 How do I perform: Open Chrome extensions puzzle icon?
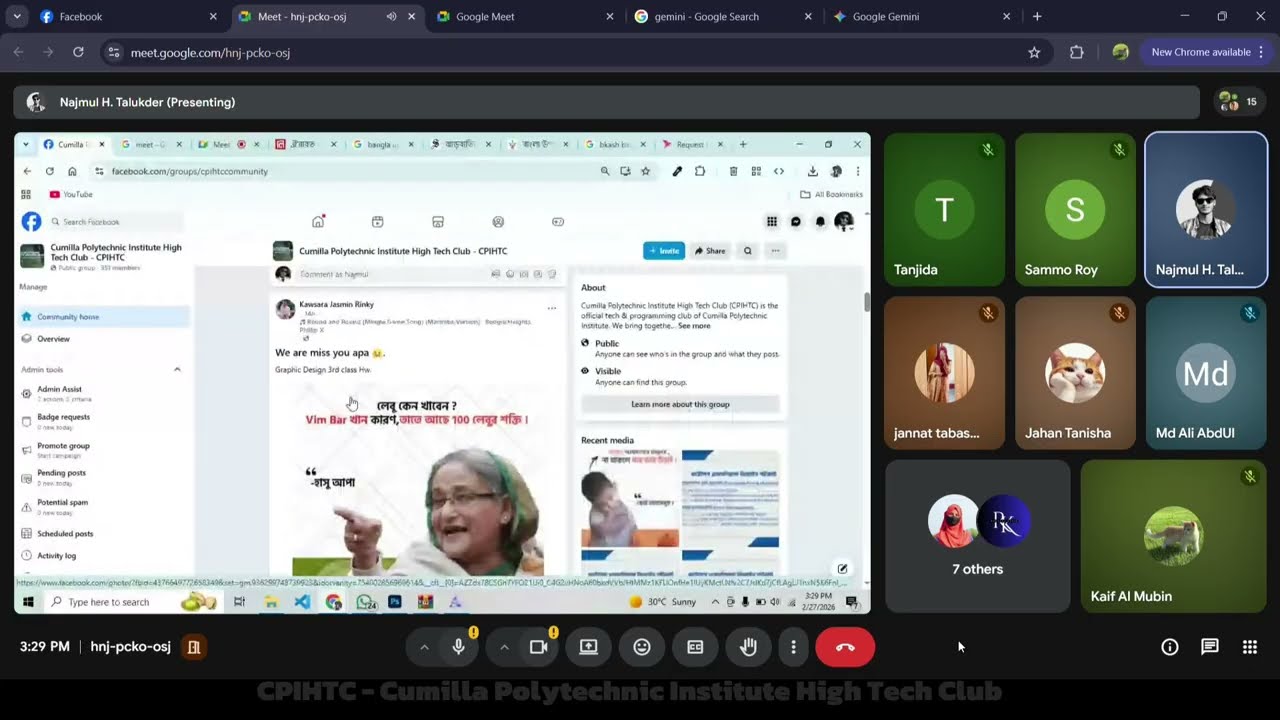[1077, 52]
